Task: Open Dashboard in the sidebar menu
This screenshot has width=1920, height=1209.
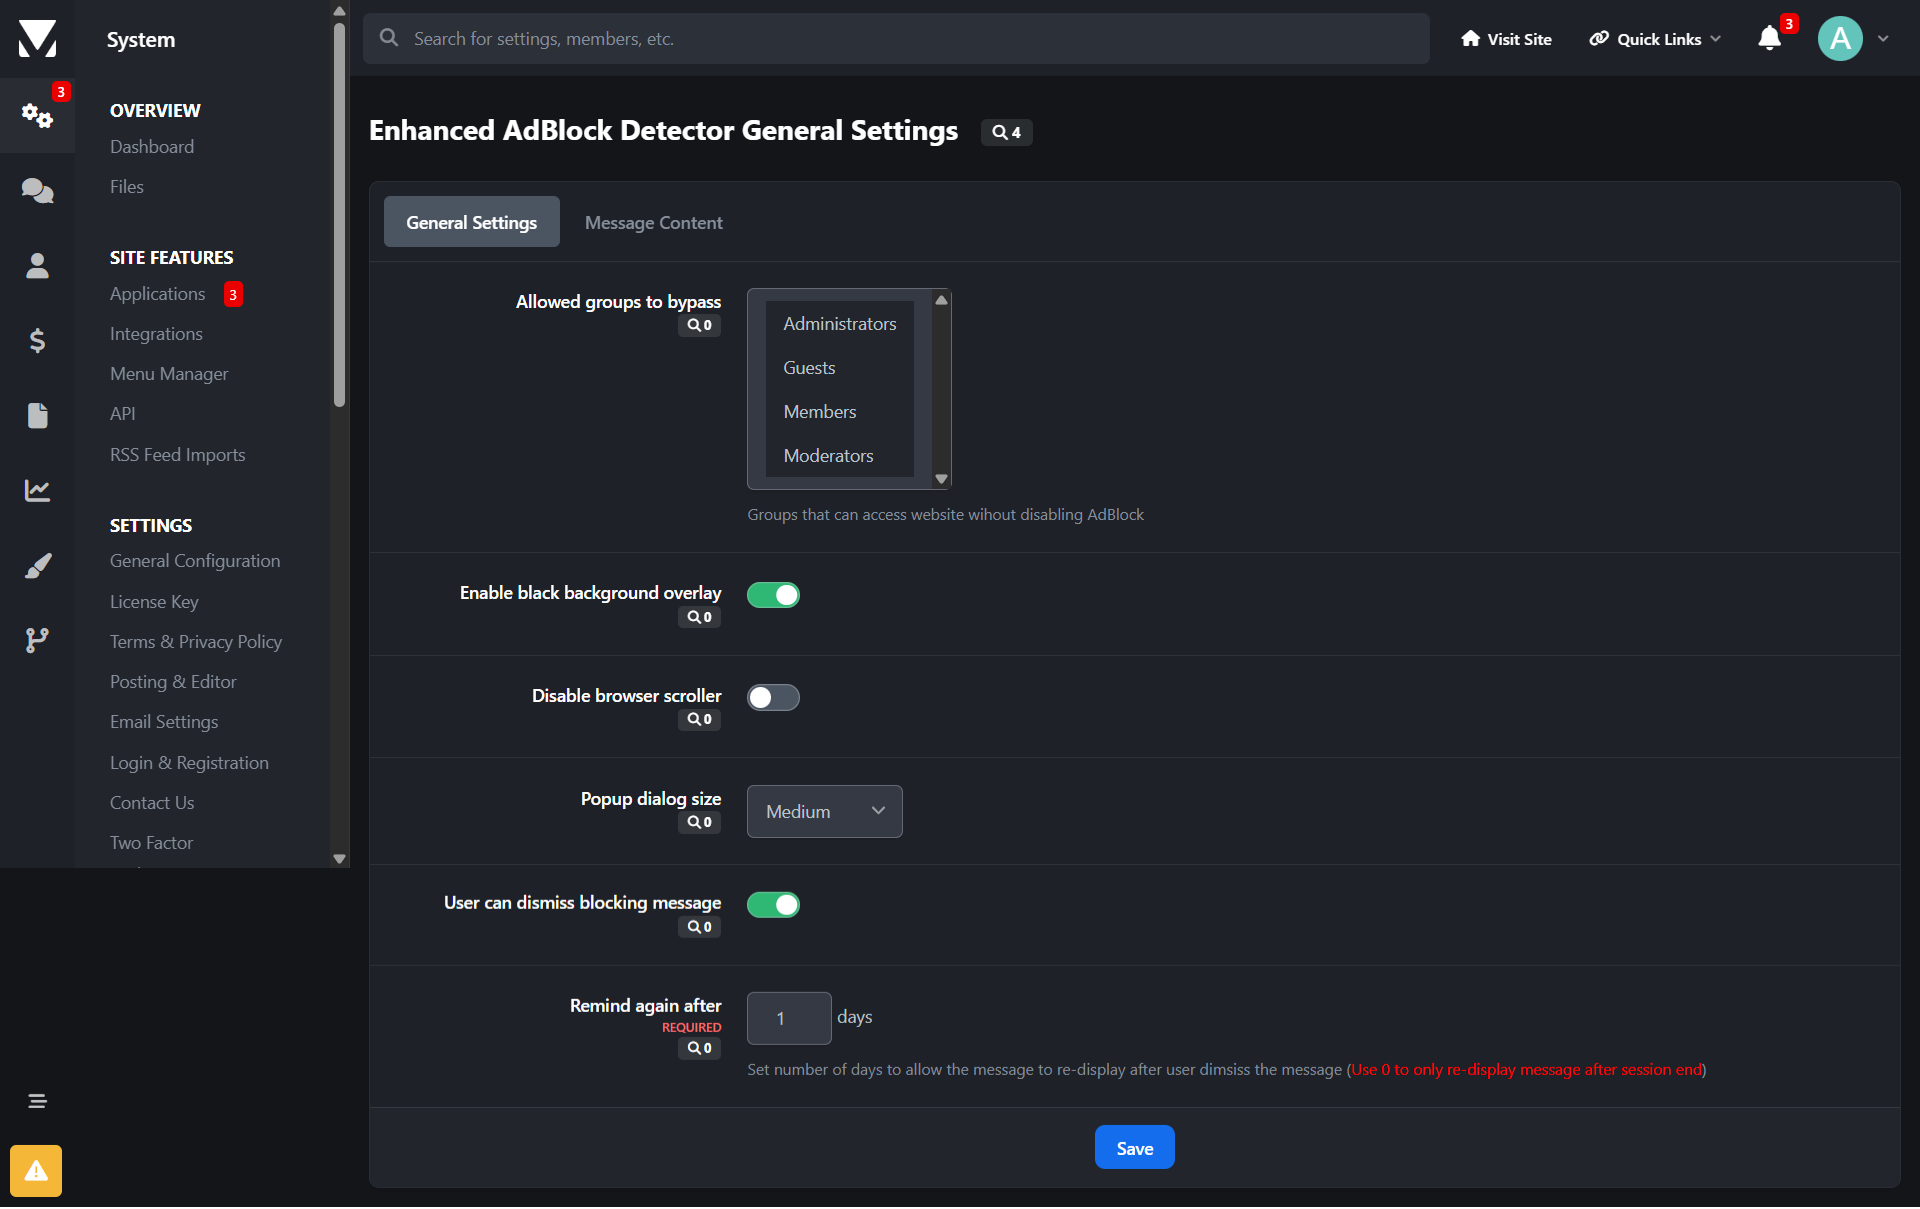Action: [152, 147]
